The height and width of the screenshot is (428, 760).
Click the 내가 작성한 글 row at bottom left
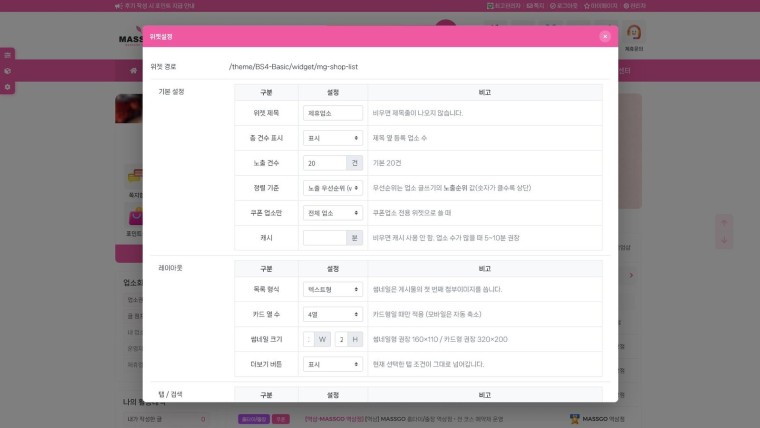click(166, 419)
